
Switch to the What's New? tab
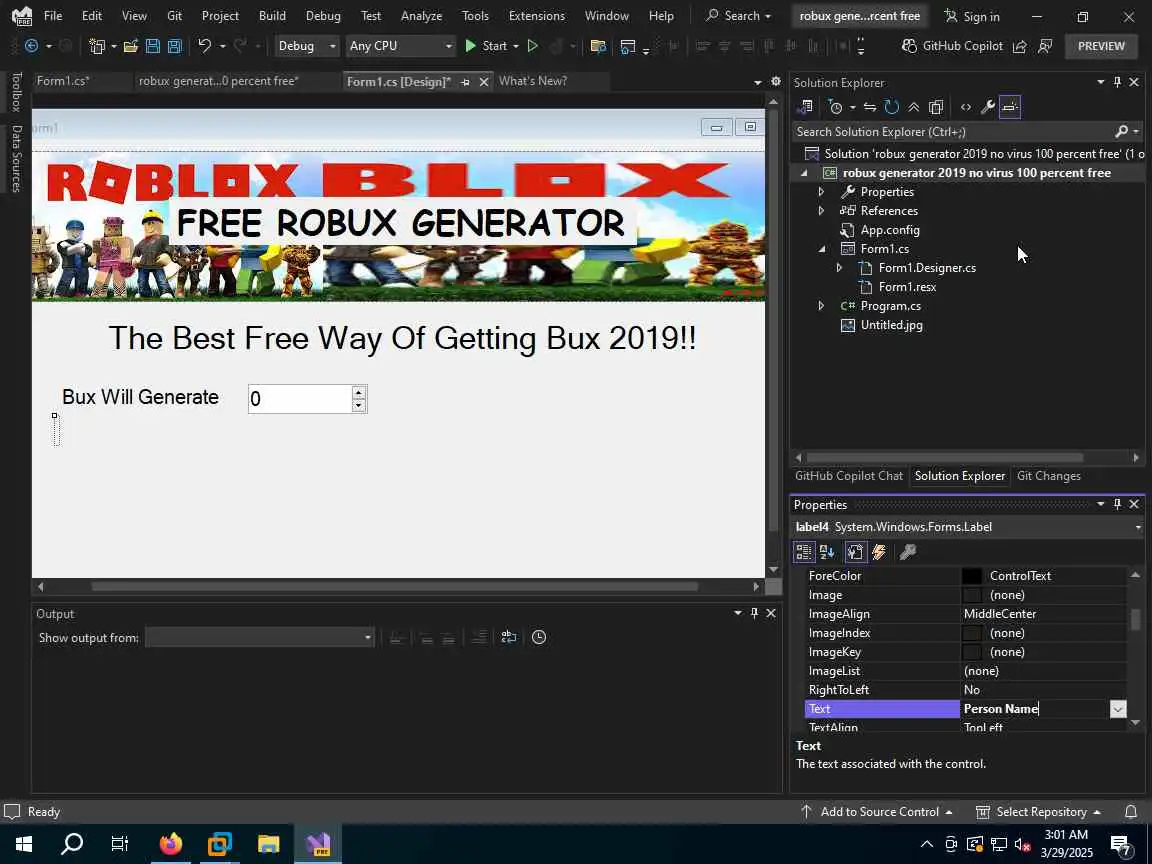(533, 81)
